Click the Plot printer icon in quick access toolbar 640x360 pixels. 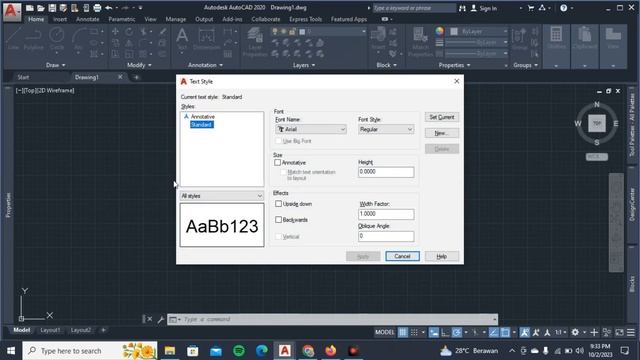pyautogui.click(x=97, y=8)
